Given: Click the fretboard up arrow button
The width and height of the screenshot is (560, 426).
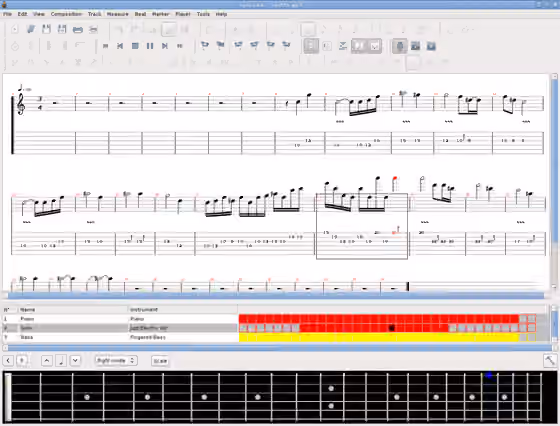Looking at the screenshot, I should click(47, 361).
